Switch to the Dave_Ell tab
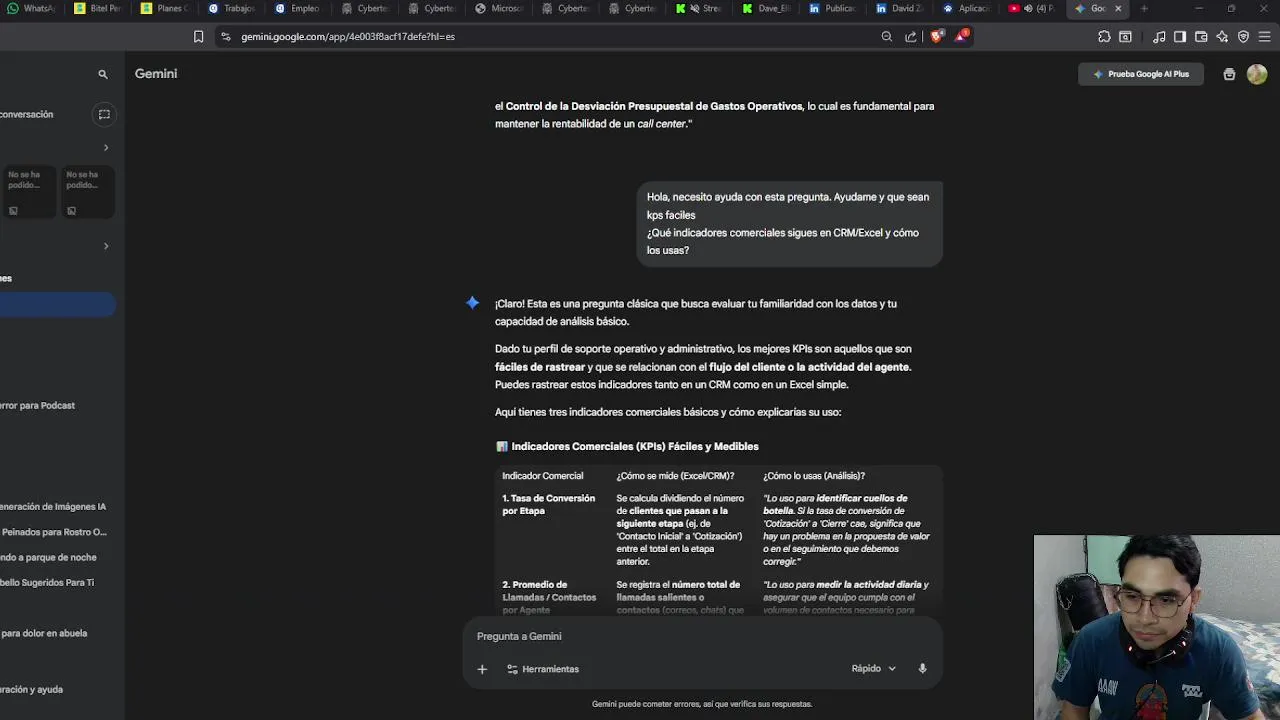 (768, 8)
